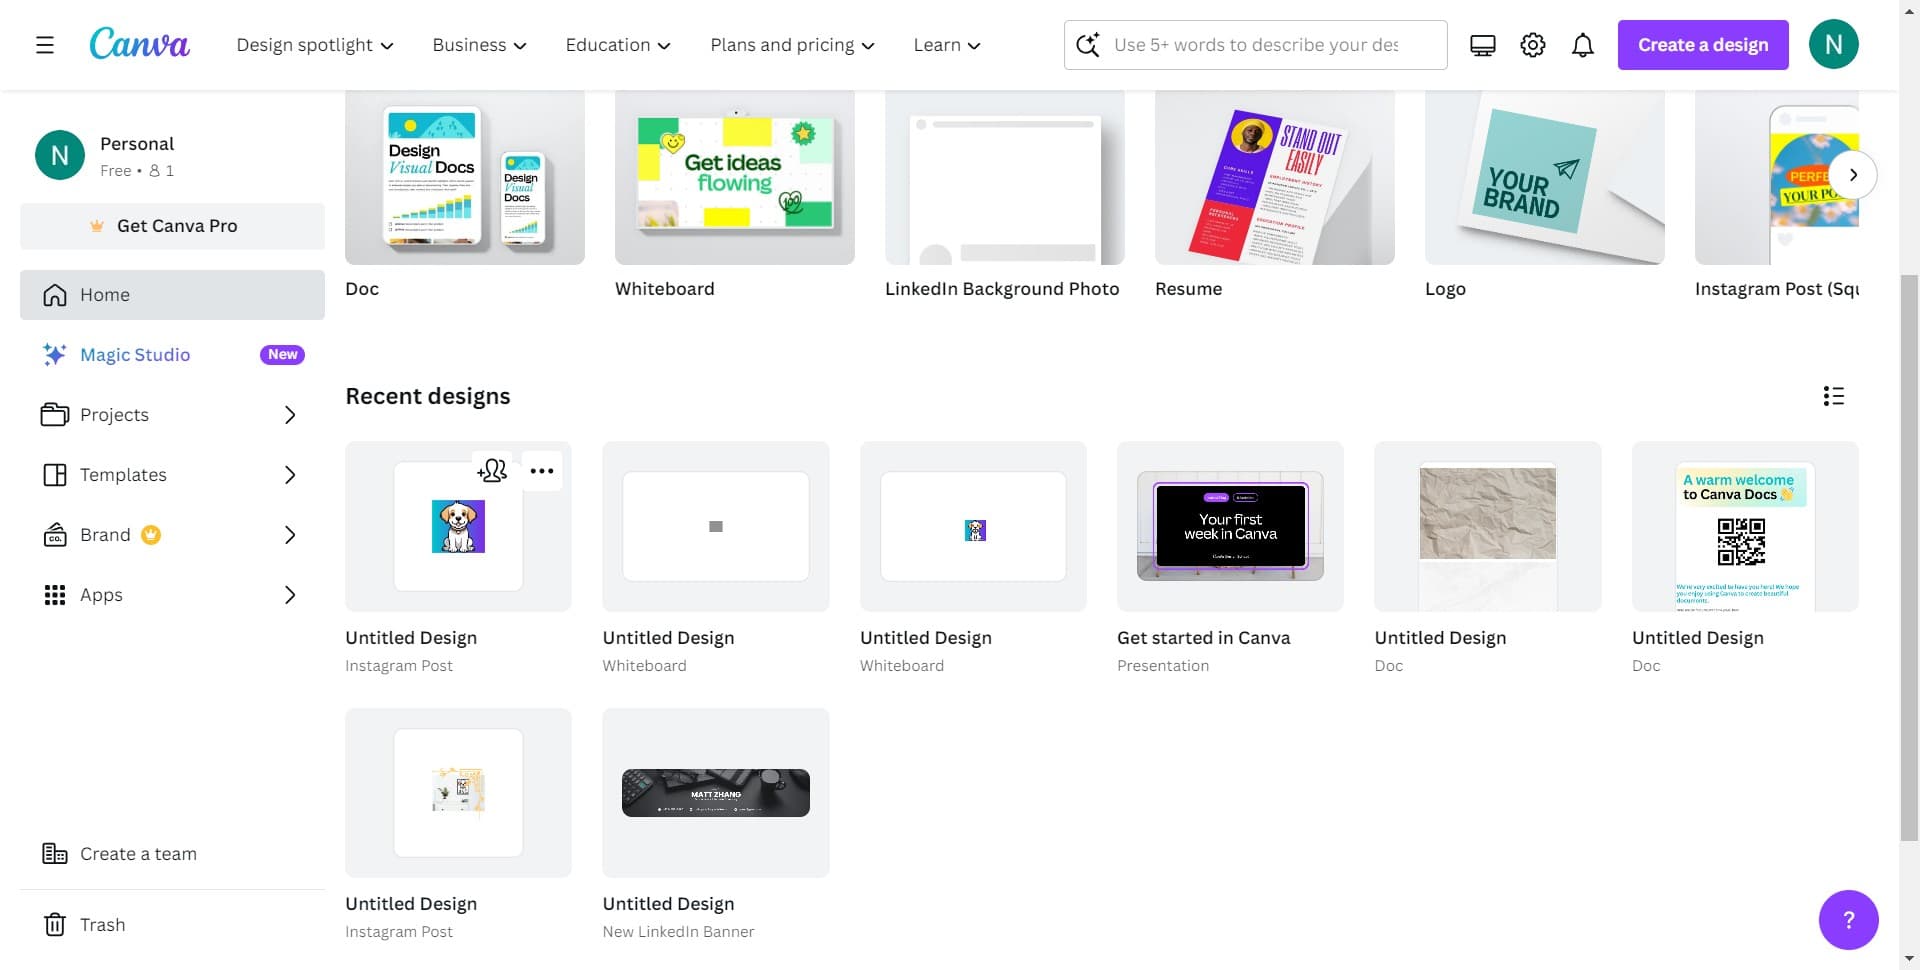This screenshot has width=1920, height=970.
Task: Open the Get started in Canva title
Action: click(x=1203, y=638)
